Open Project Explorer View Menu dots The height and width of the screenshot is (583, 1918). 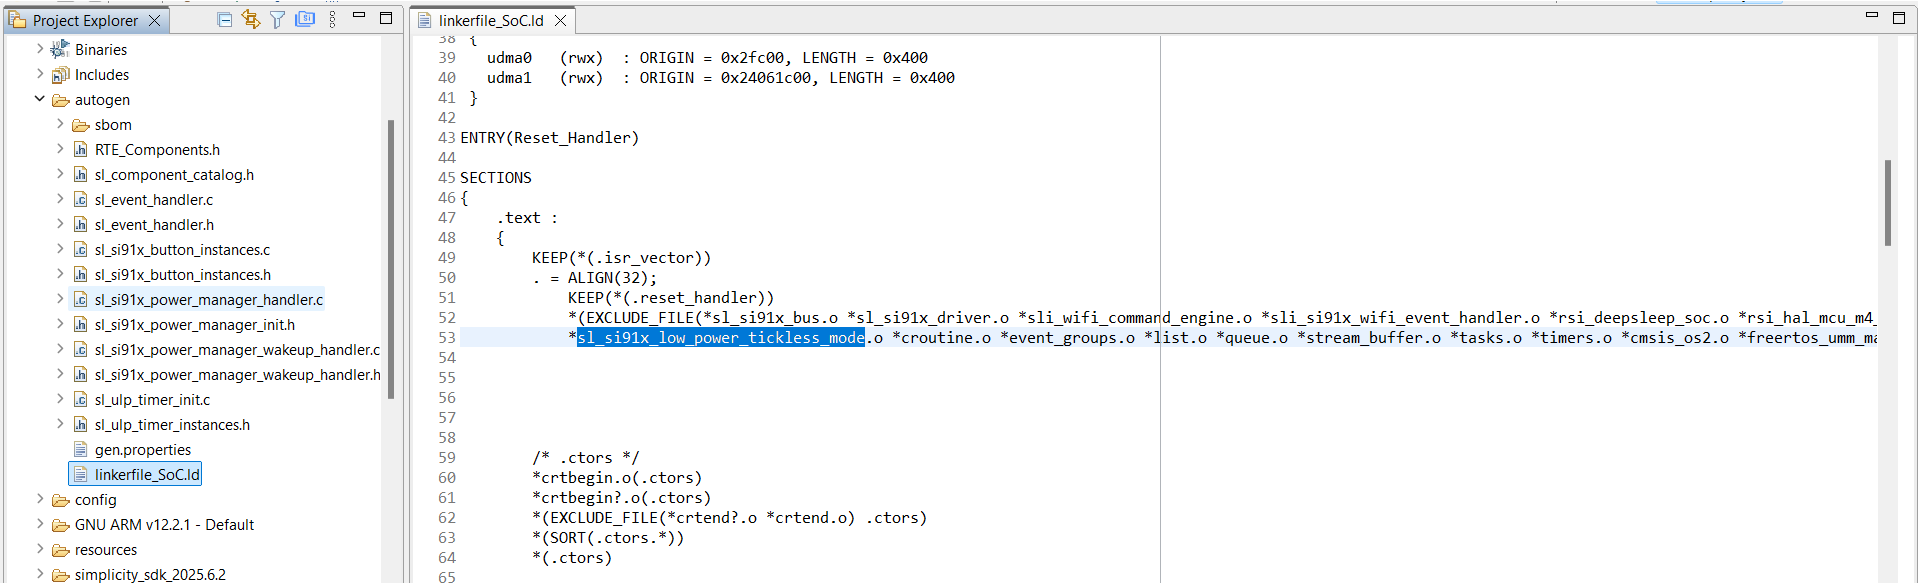tap(332, 19)
